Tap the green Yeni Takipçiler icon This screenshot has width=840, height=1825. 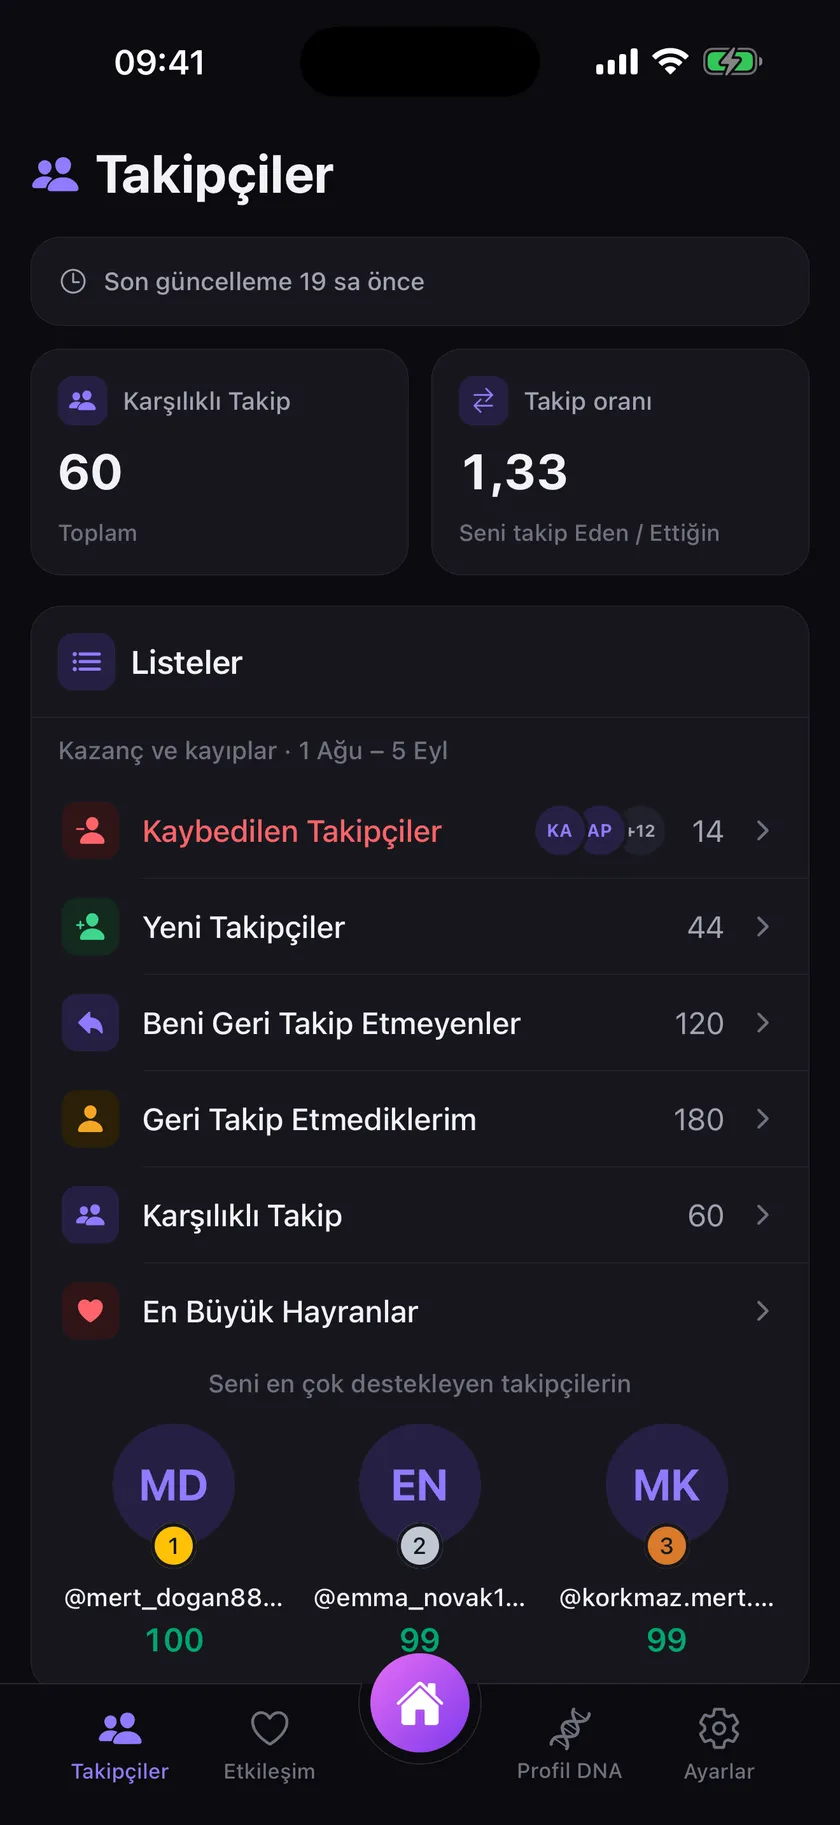pos(91,927)
